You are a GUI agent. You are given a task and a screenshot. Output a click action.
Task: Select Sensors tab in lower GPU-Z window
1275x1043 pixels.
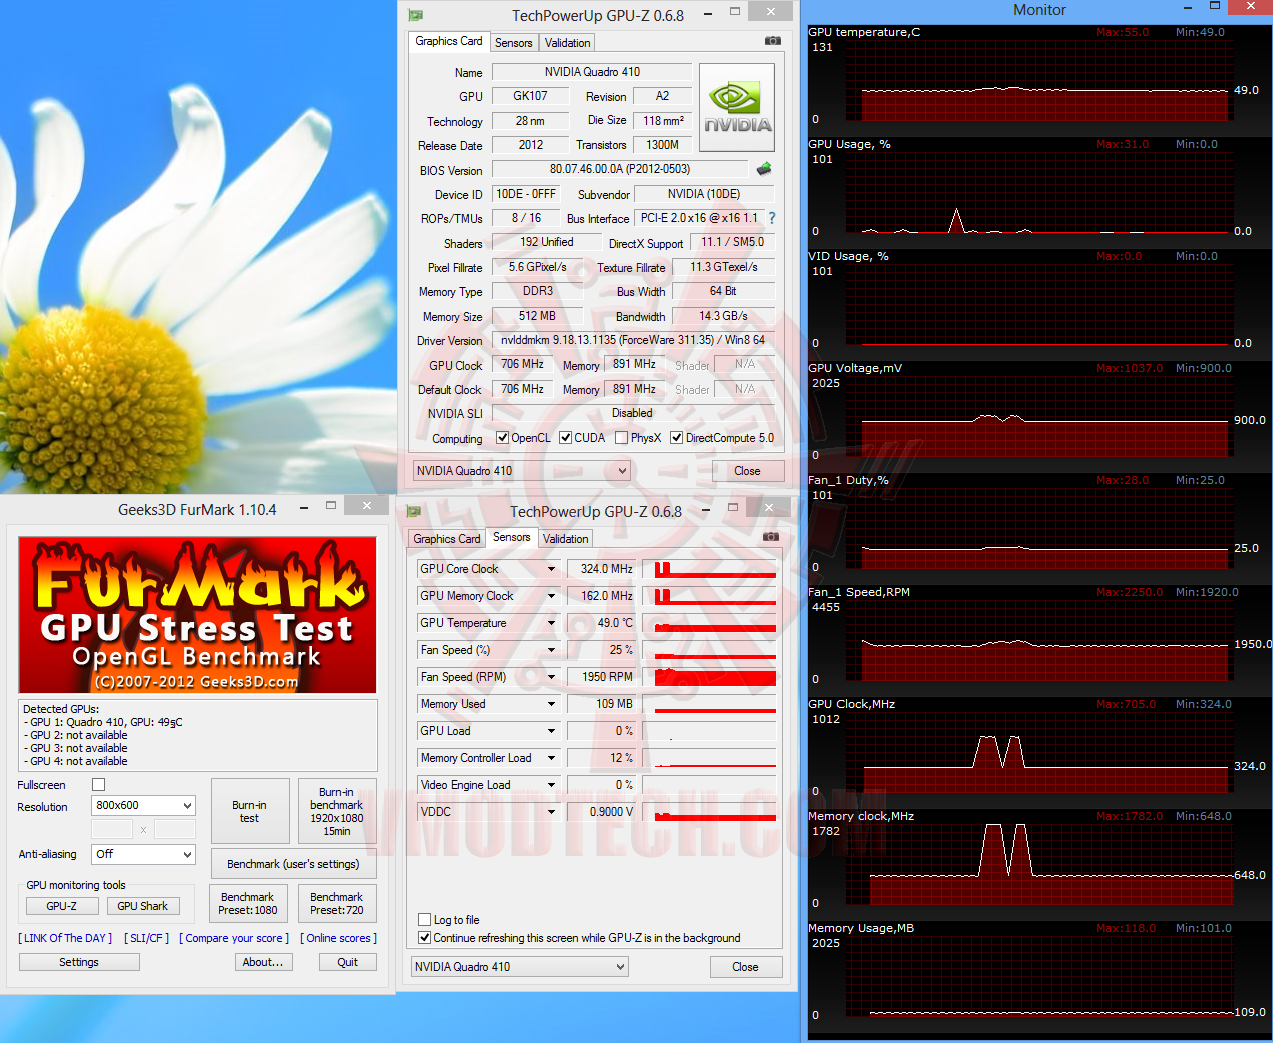tap(511, 537)
